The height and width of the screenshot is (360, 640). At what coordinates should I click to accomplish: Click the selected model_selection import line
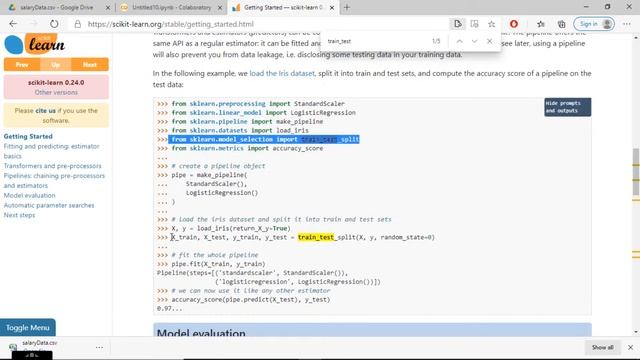pyautogui.click(x=264, y=140)
